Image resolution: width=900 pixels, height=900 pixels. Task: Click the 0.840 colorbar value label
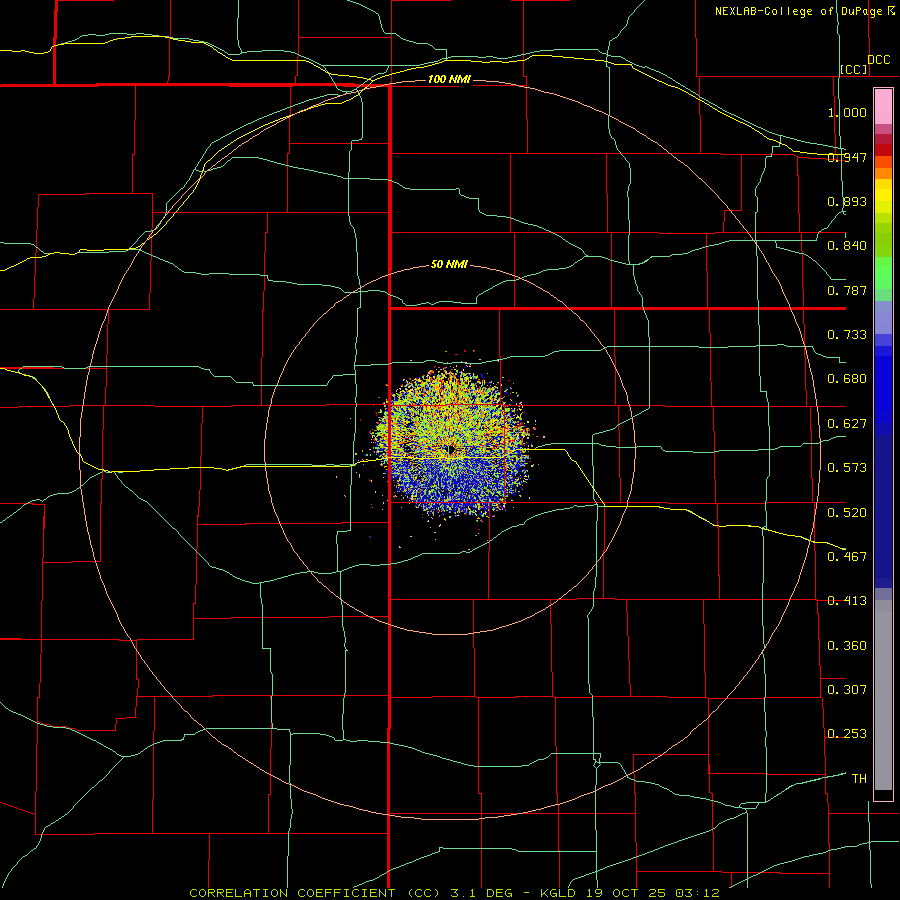coord(847,246)
